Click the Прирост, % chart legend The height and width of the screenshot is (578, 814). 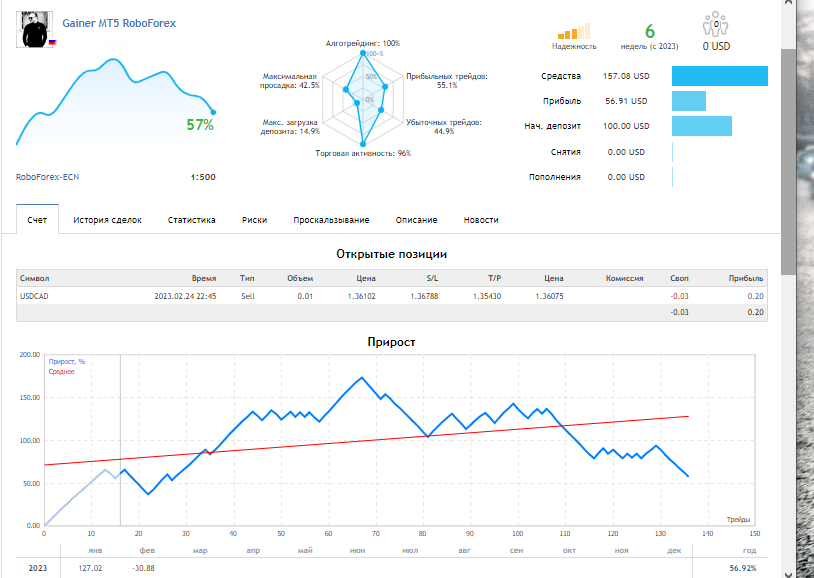point(67,361)
